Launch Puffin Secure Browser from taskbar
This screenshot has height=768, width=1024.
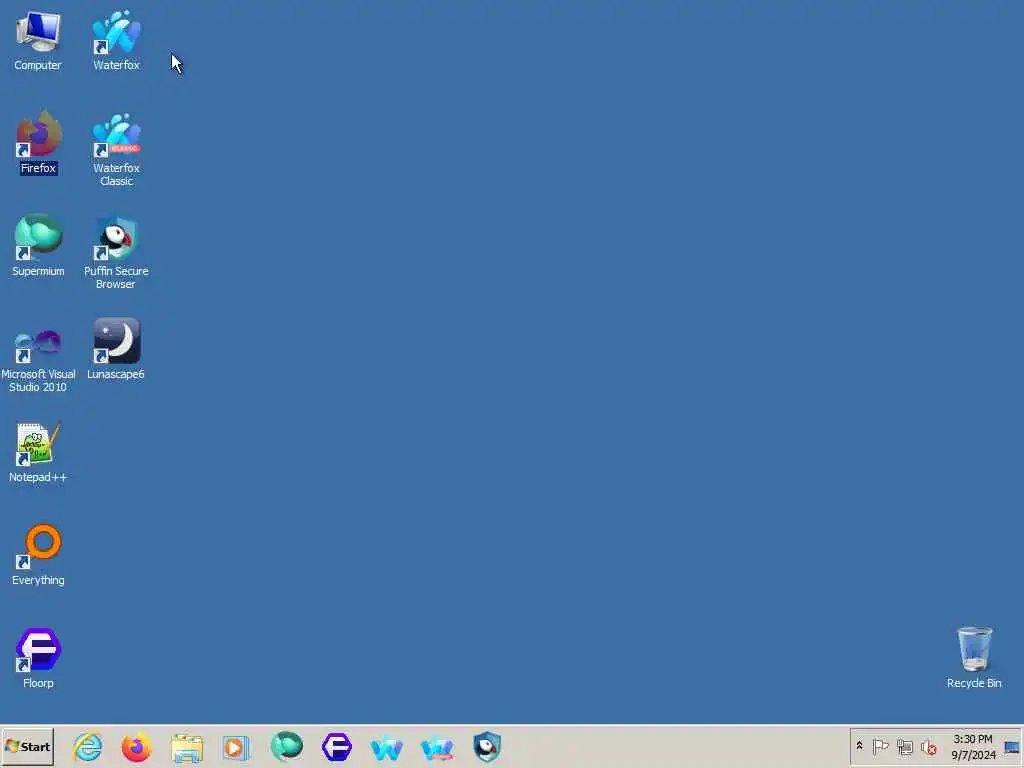[487, 747]
